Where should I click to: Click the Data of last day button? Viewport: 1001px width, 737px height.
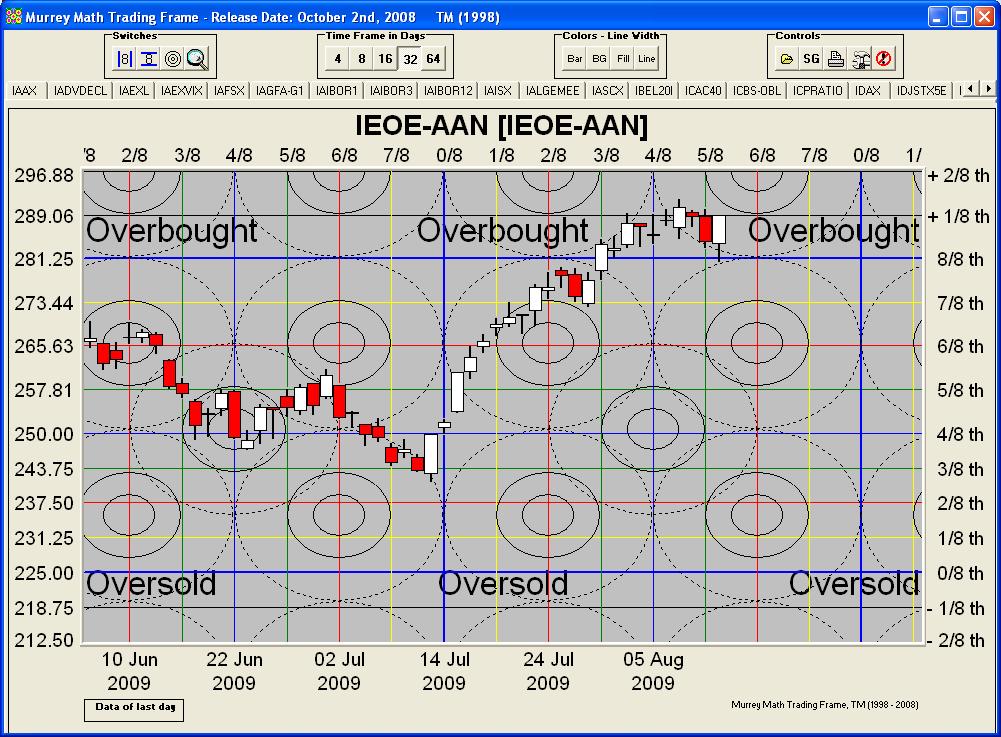tap(134, 708)
